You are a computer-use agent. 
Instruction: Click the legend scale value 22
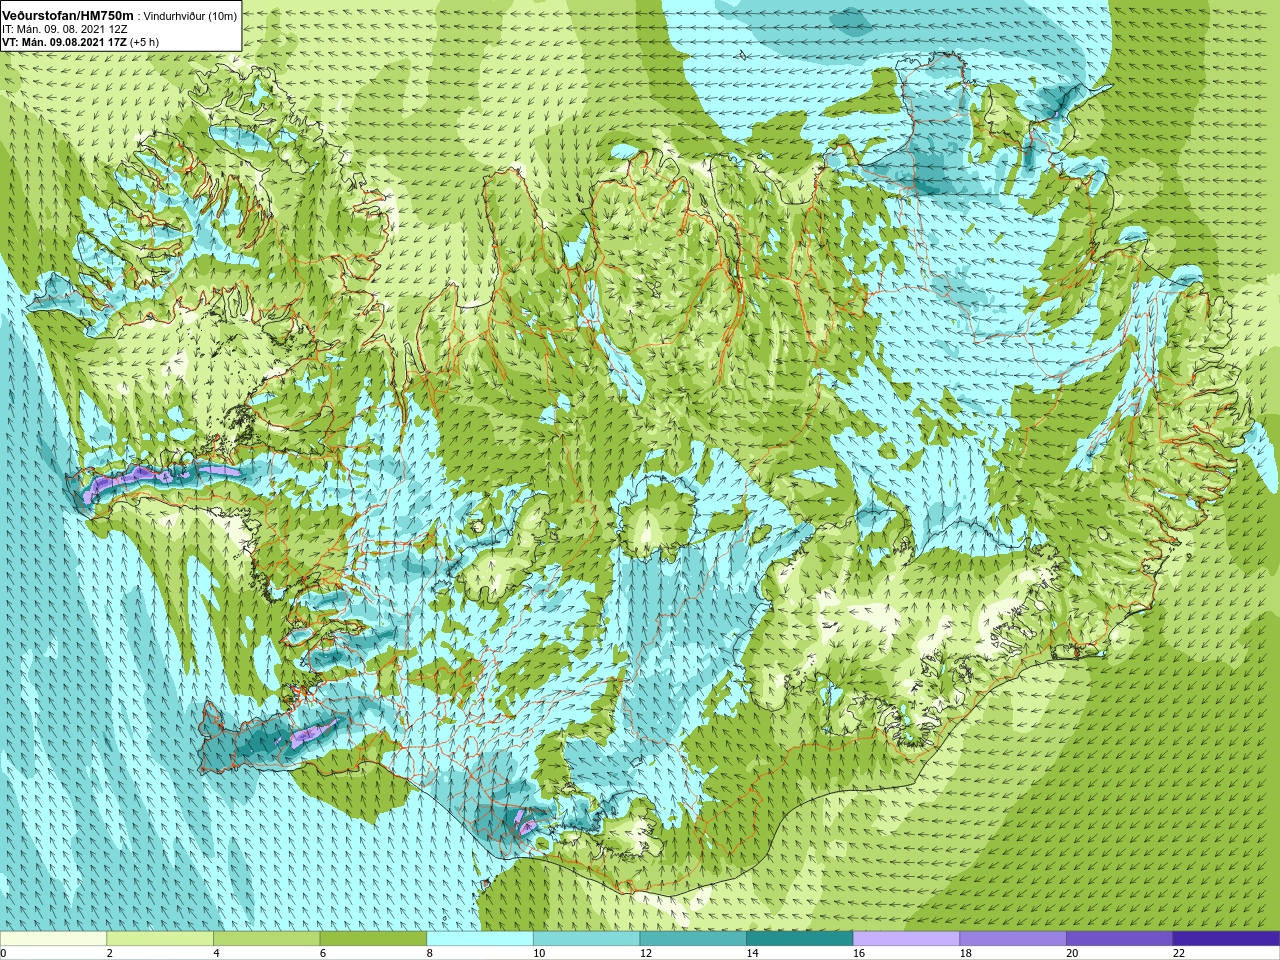coord(1178,953)
